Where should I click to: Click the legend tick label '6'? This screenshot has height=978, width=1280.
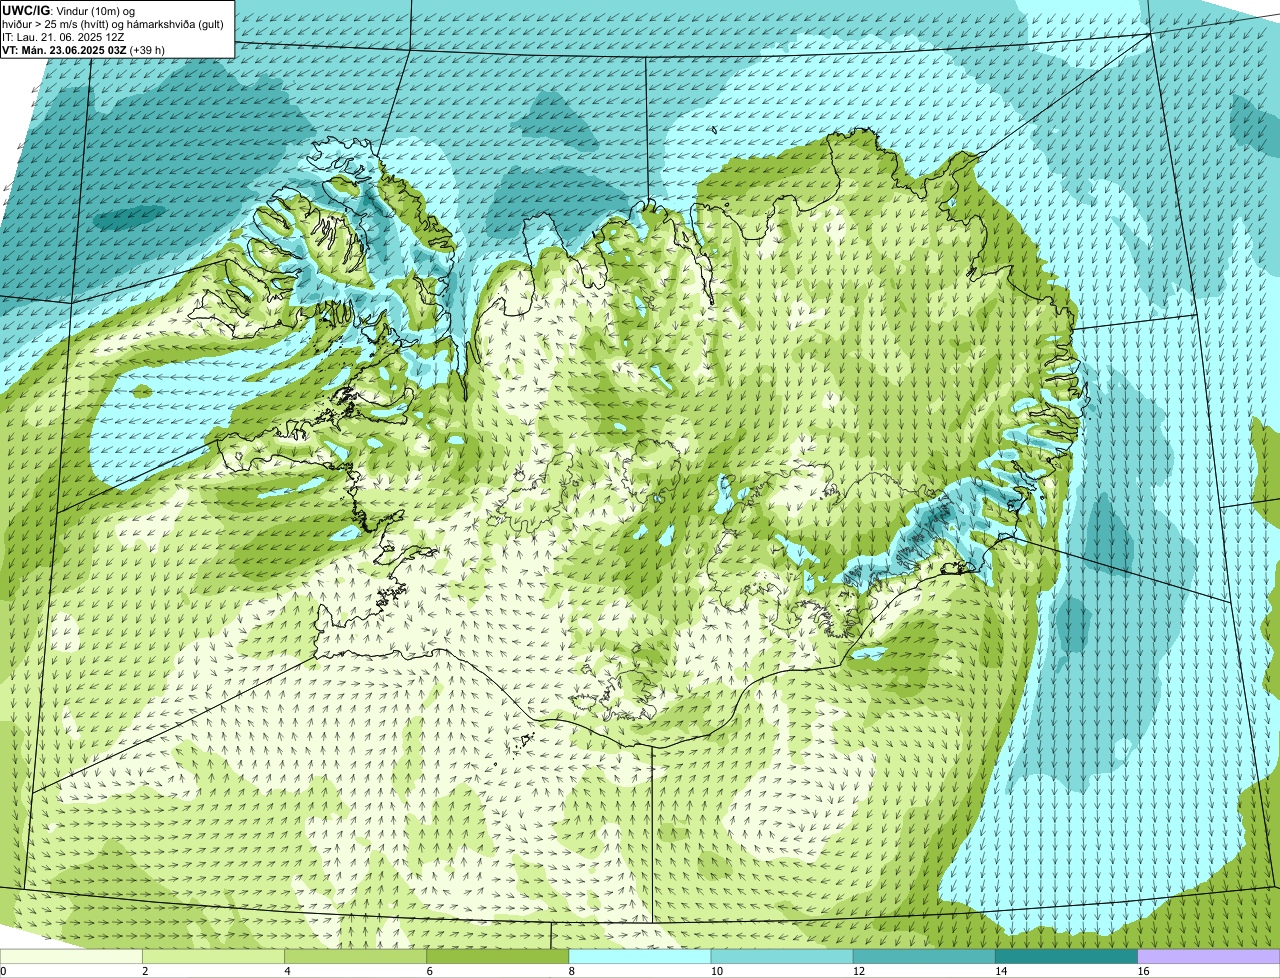[x=429, y=971]
